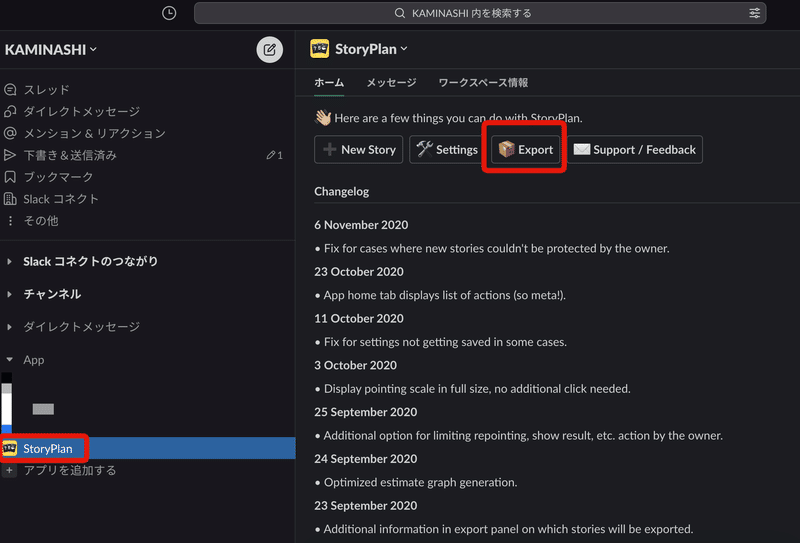Open the StoryPlan header dropdown chevron

(x=404, y=48)
